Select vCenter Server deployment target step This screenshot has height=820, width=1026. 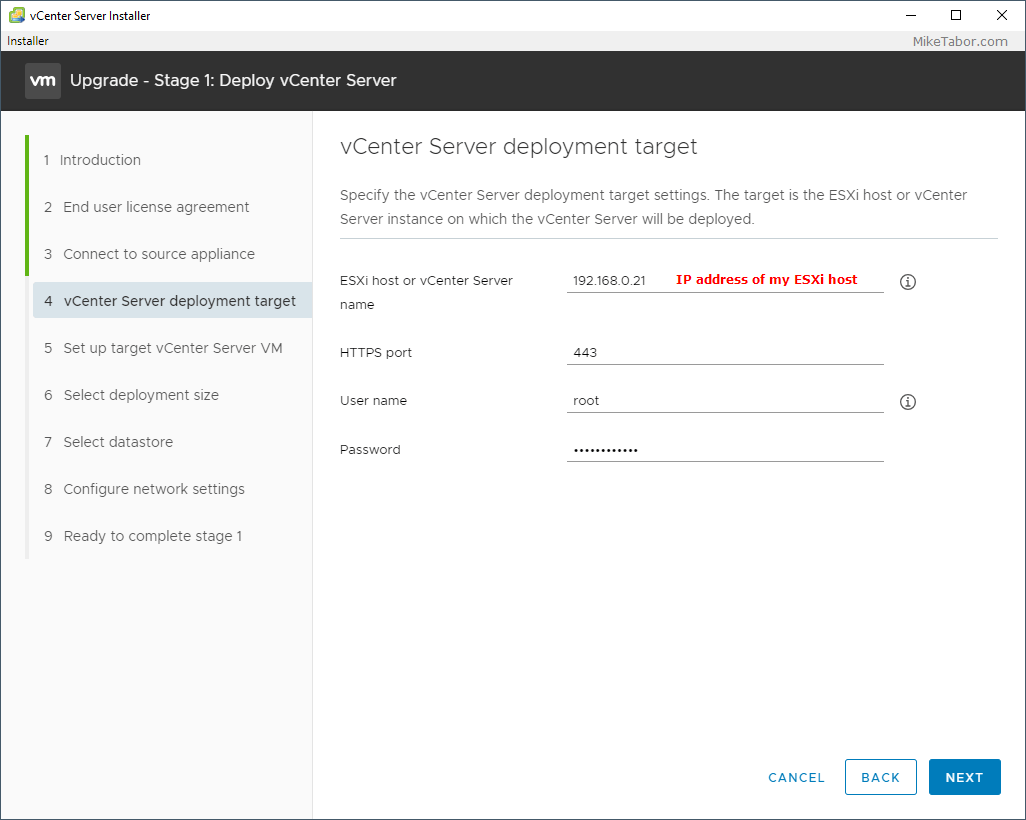(x=172, y=300)
